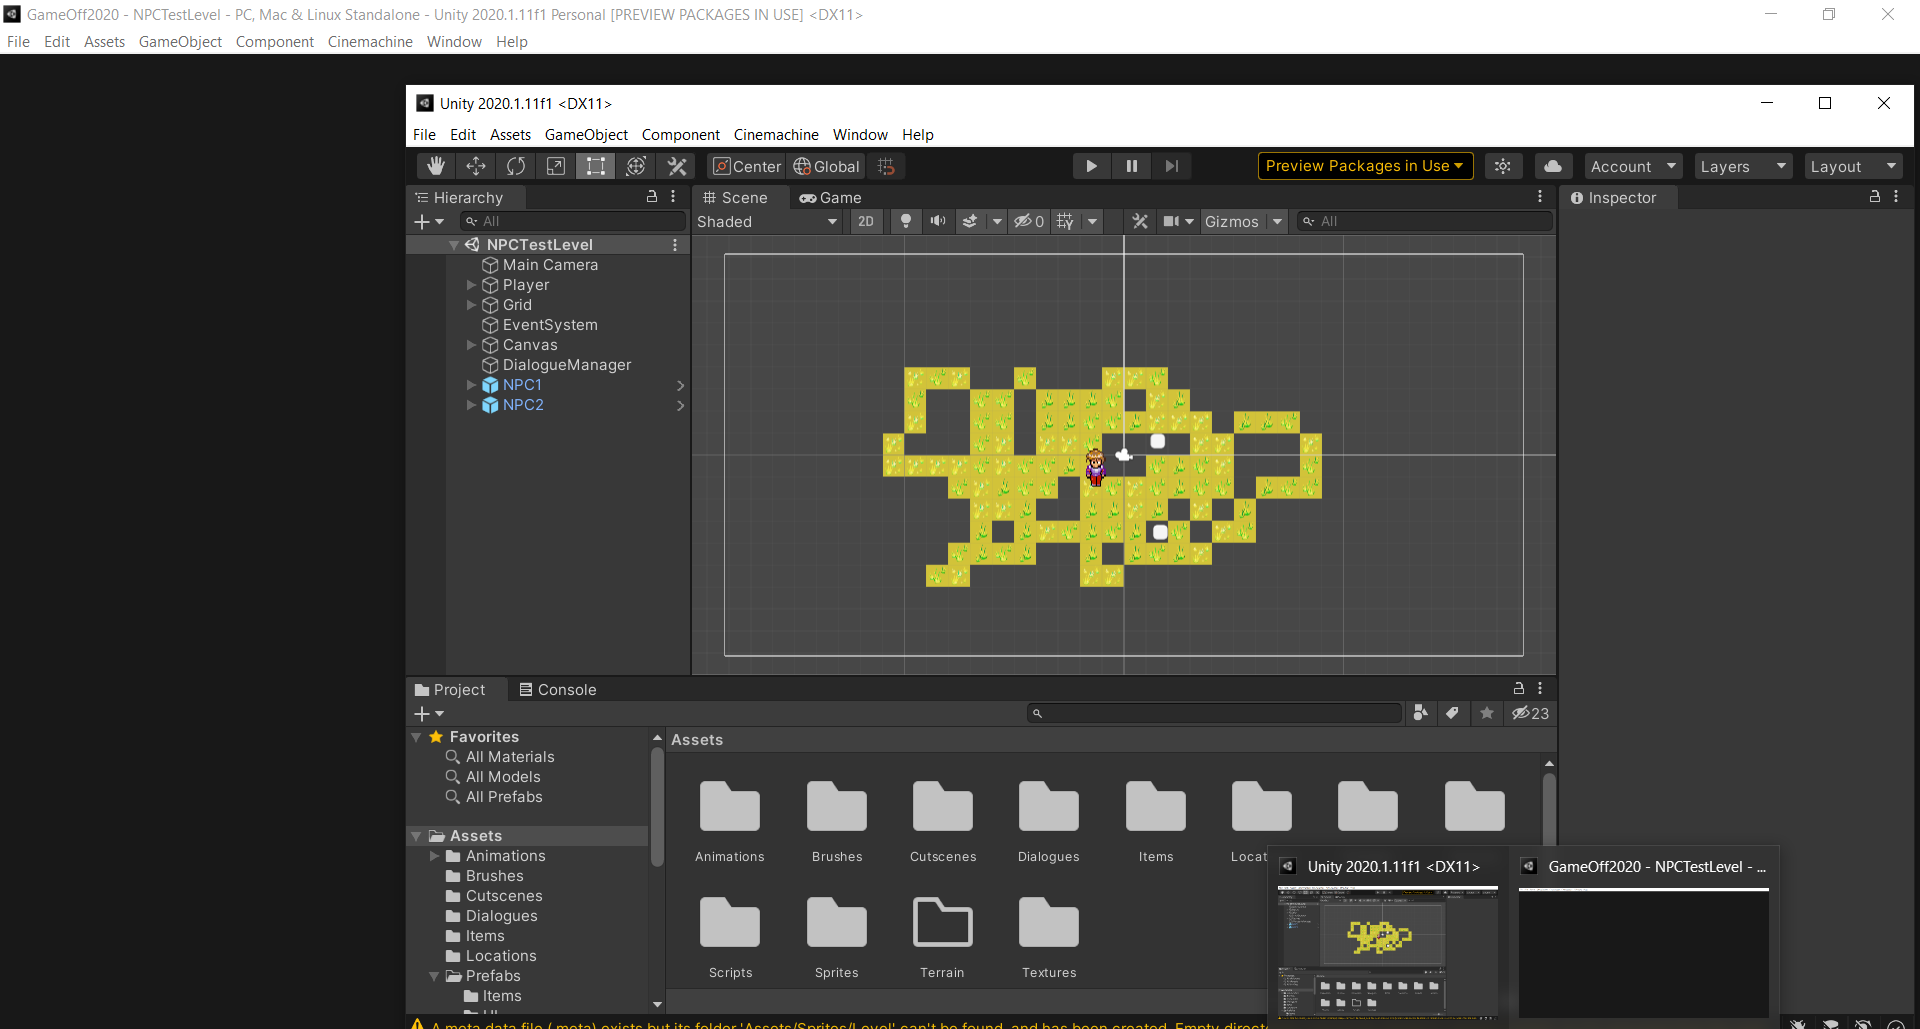Open the Terrain folder thumbnail
Viewport: 1920px width, 1029px height.
942,922
